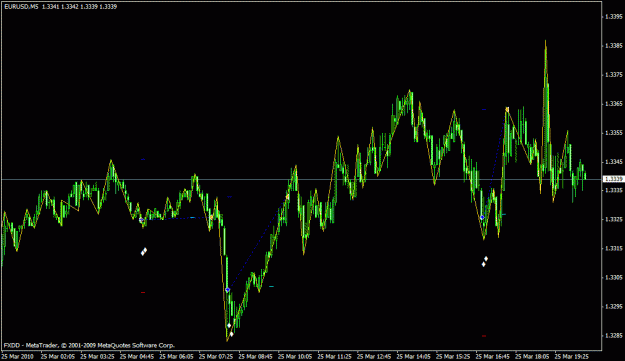The width and height of the screenshot is (625, 361).
Task: Click the 25 Mar 19:25 time label
Action: point(572,357)
